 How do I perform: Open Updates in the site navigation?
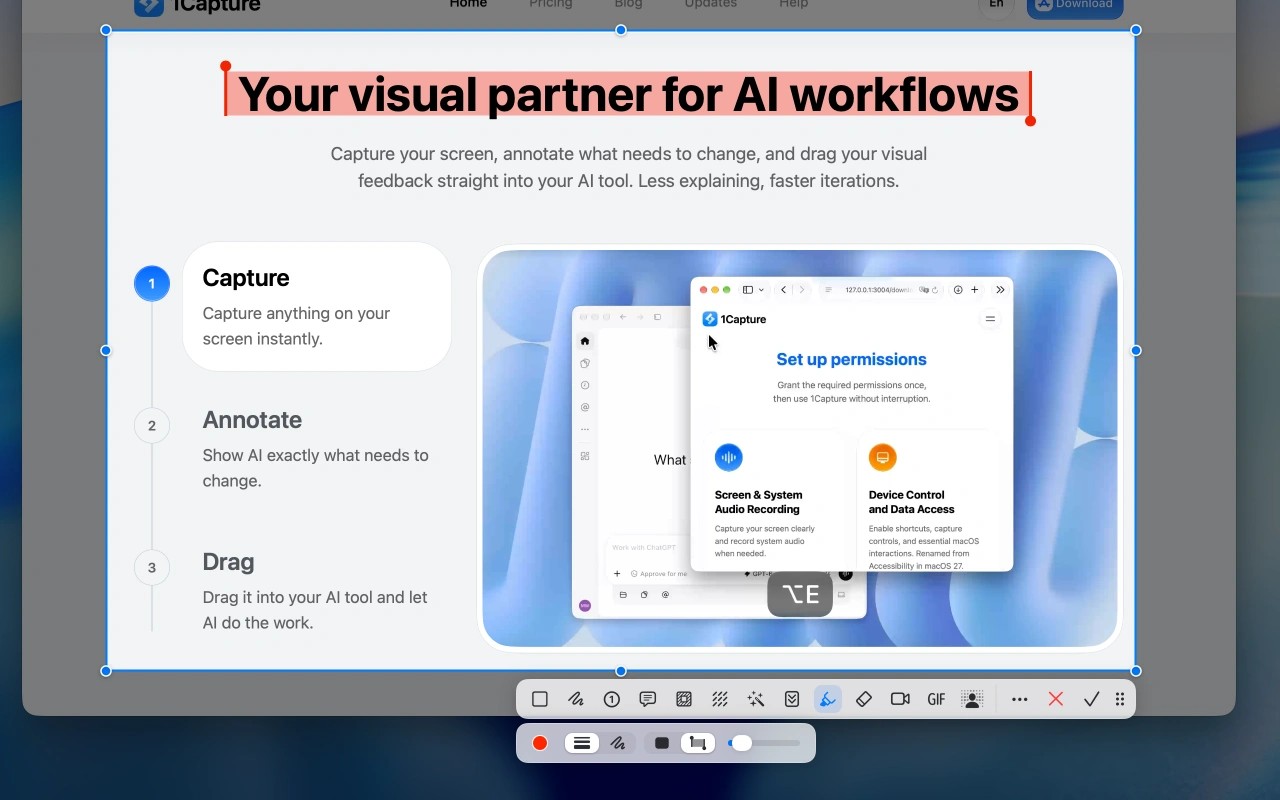tap(711, 4)
